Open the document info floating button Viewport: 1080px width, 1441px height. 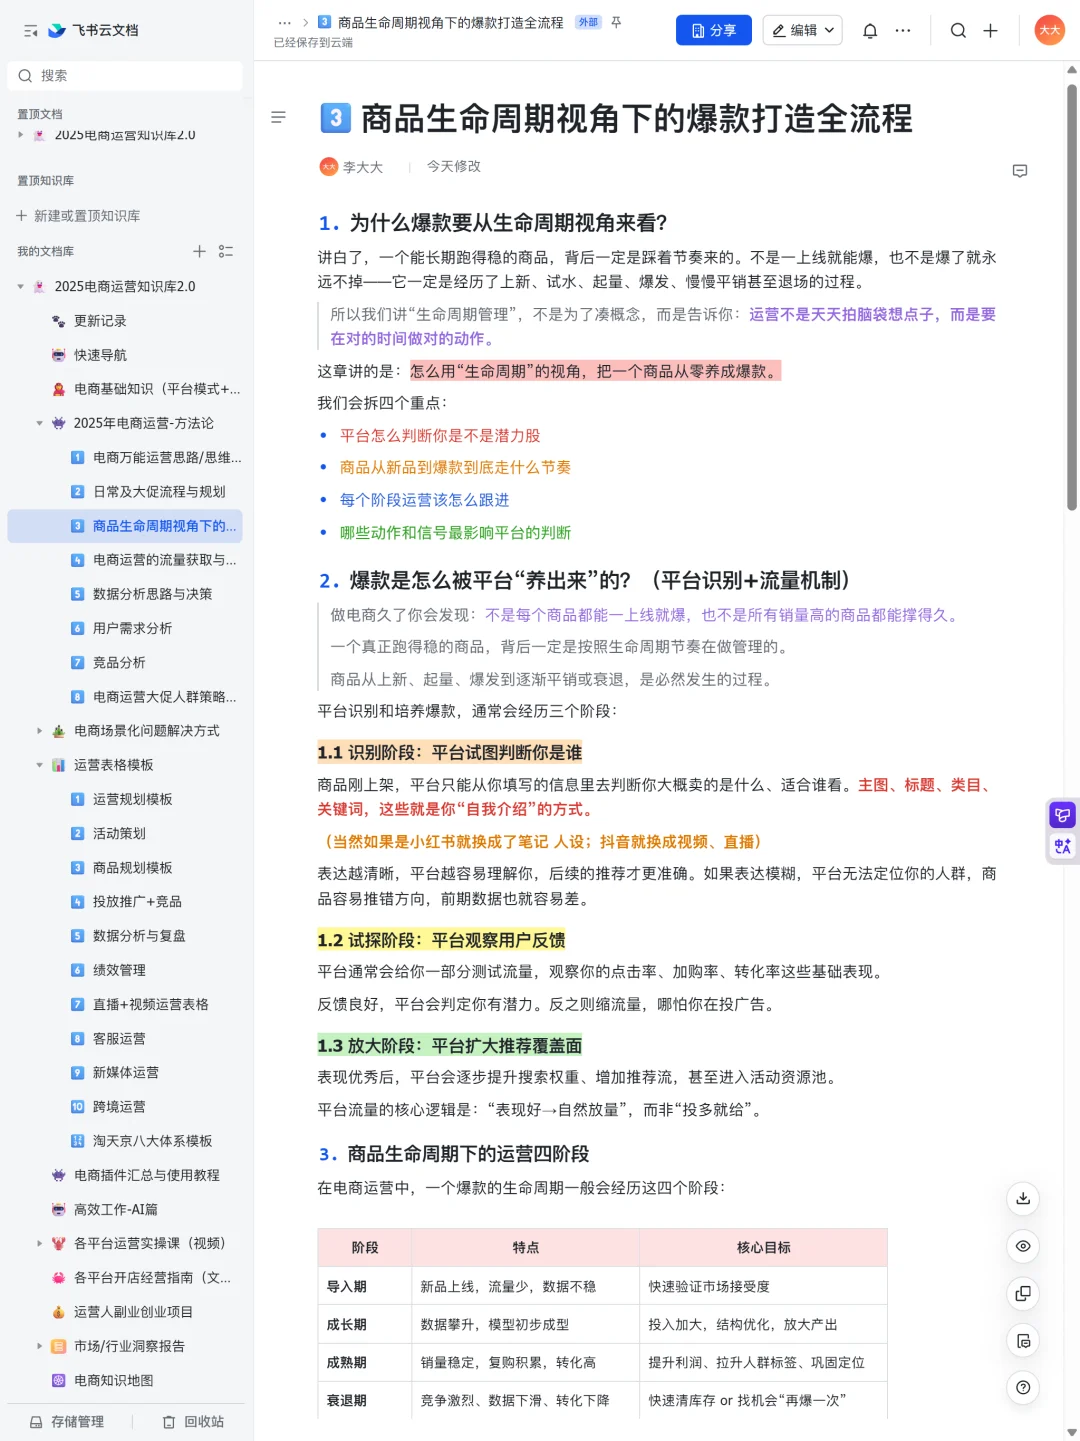pyautogui.click(x=1023, y=1341)
